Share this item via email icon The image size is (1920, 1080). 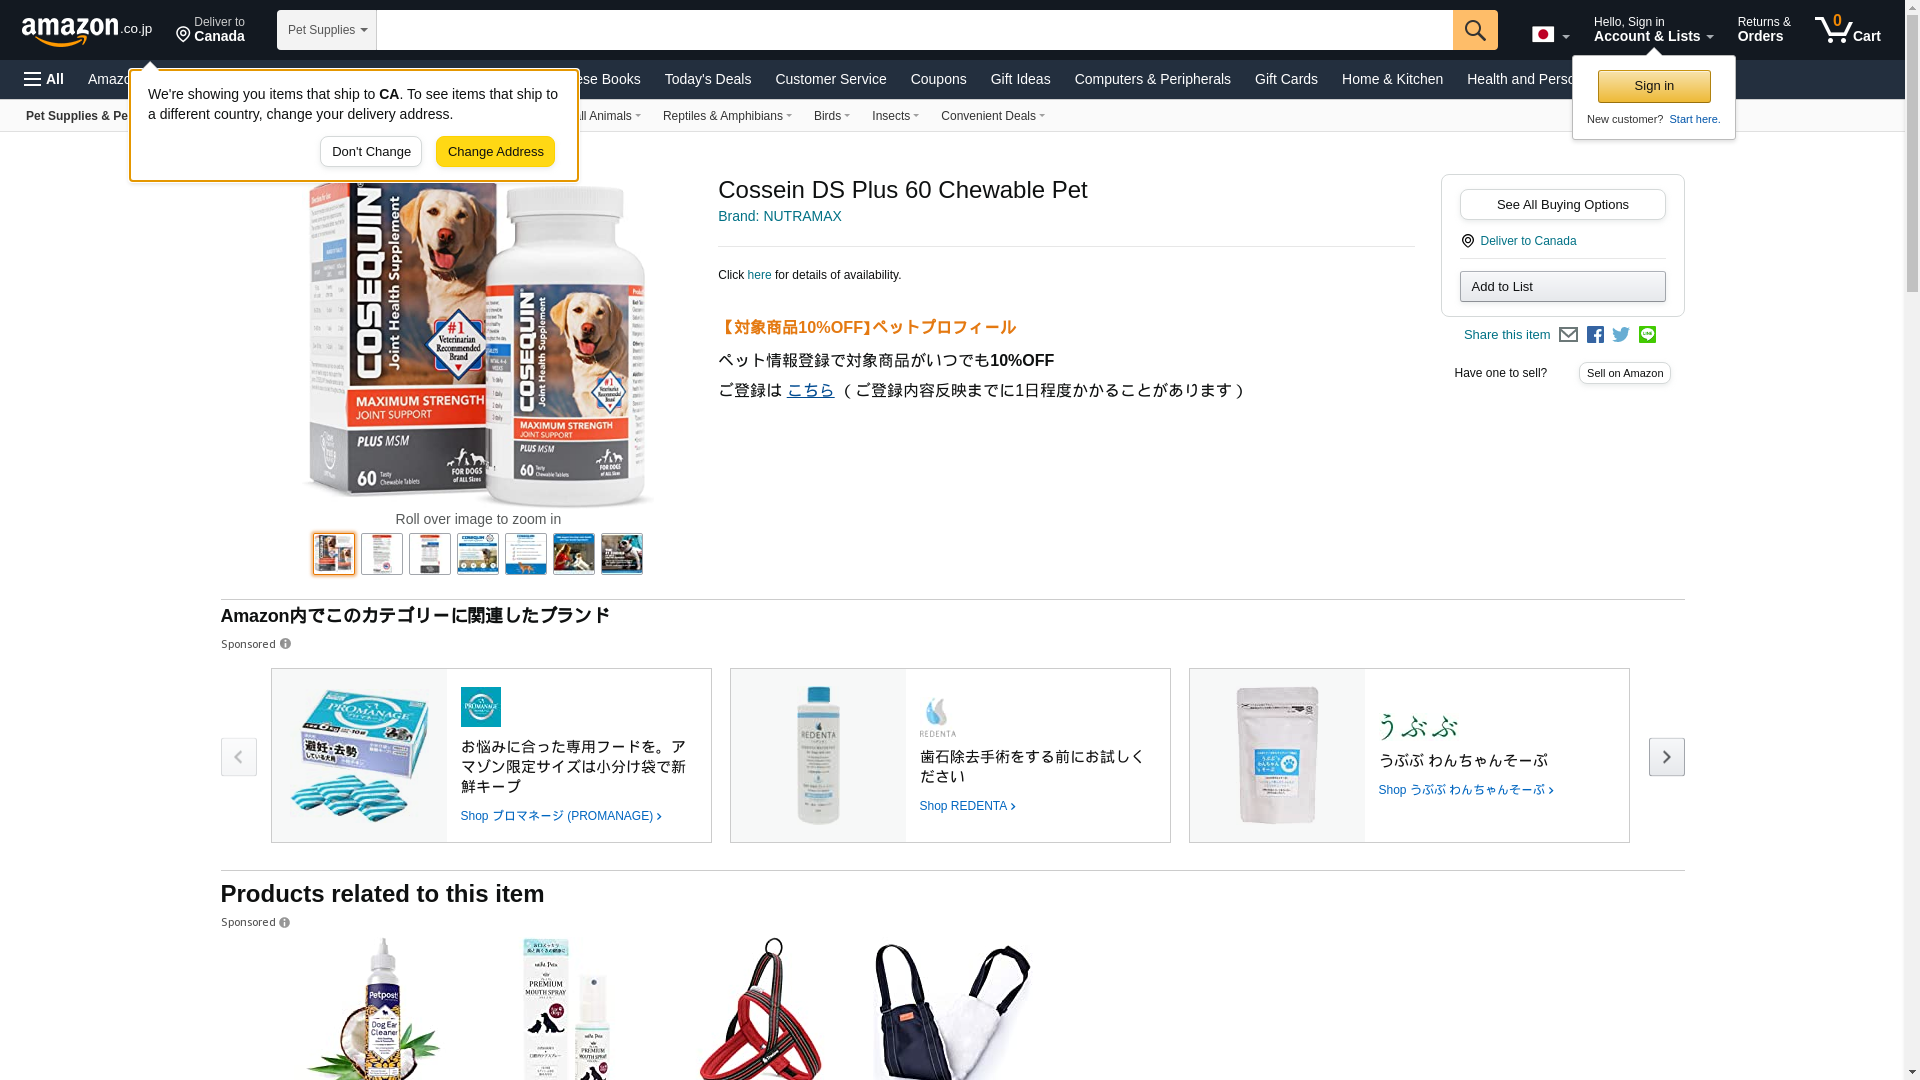[1568, 335]
